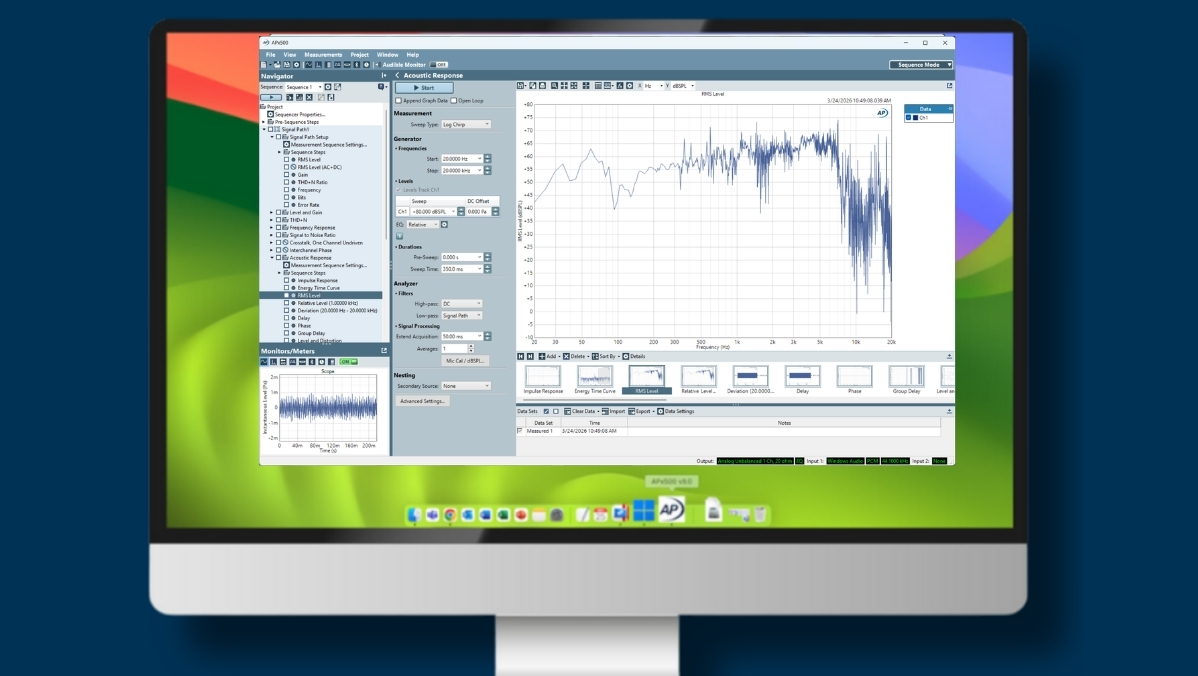Select the FFT meter icon in Monitors/Meters toolbar

pyautogui.click(x=274, y=361)
